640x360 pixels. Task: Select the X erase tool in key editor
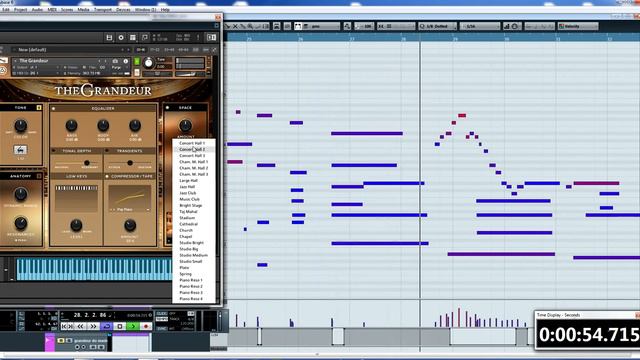pos(235,26)
